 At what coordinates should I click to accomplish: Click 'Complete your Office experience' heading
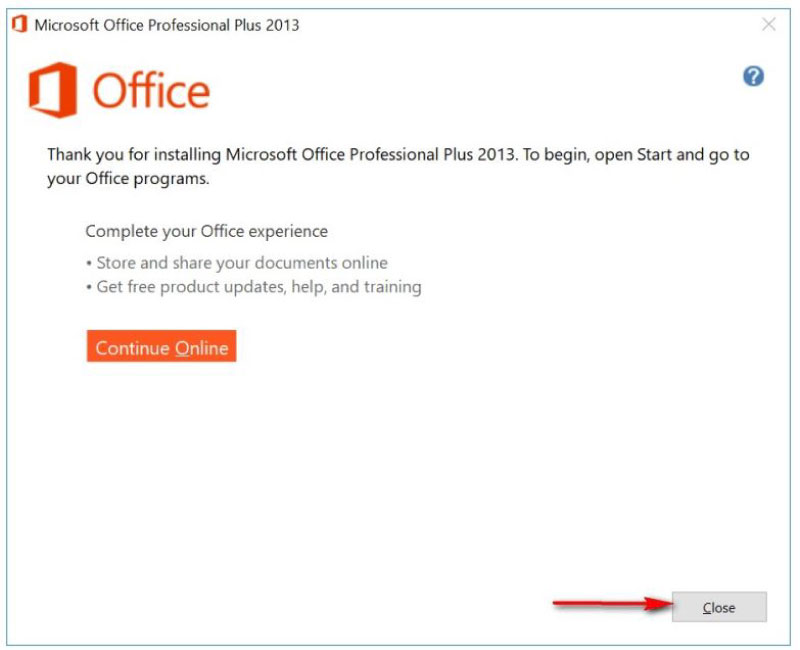click(207, 231)
